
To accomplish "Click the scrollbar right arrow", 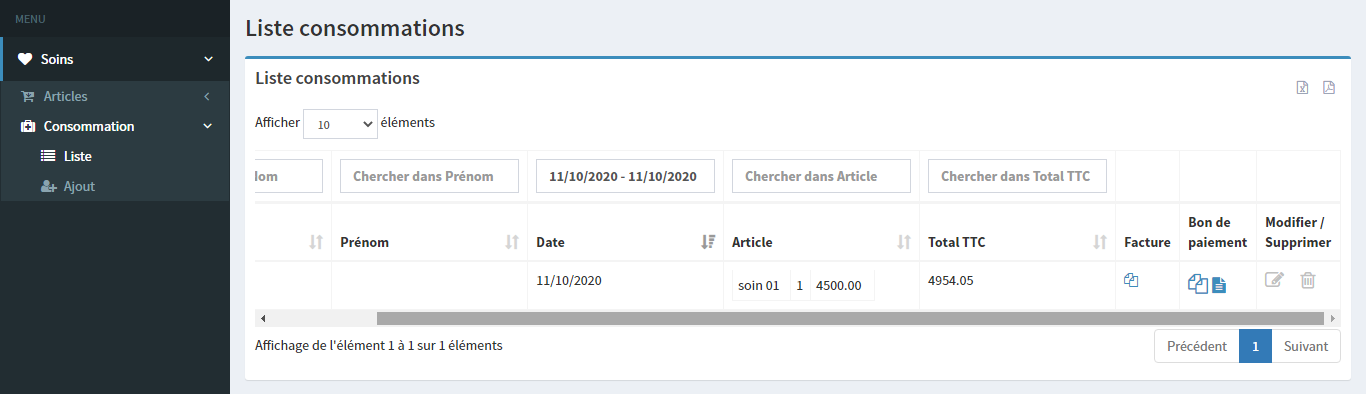I will 1333,318.
